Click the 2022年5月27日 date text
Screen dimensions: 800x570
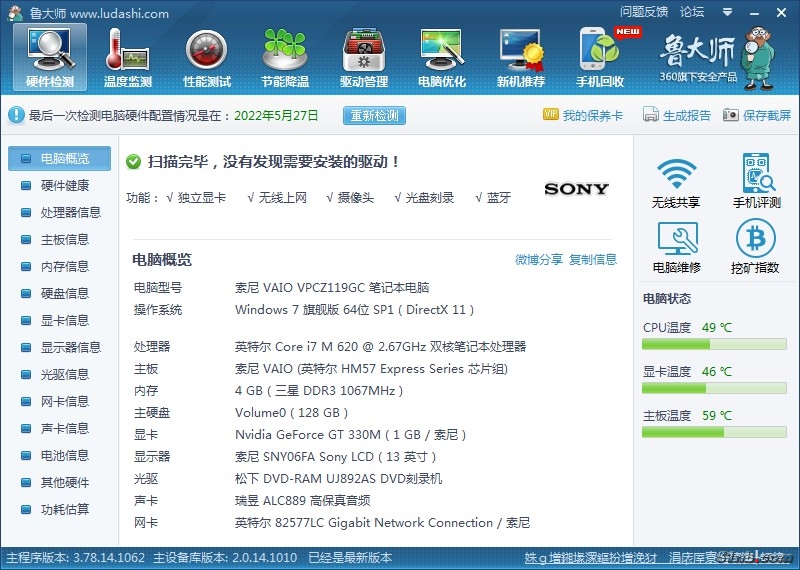click(x=276, y=115)
